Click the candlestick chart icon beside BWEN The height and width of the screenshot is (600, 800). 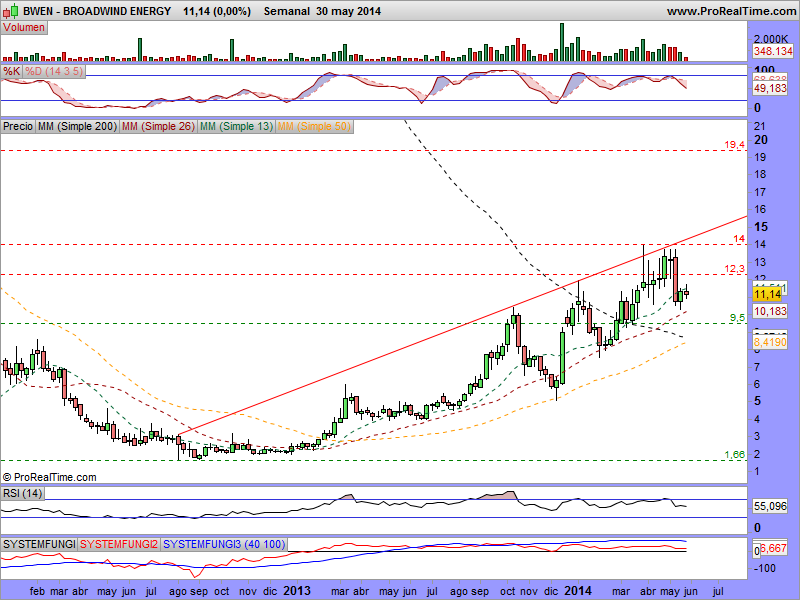click(11, 11)
